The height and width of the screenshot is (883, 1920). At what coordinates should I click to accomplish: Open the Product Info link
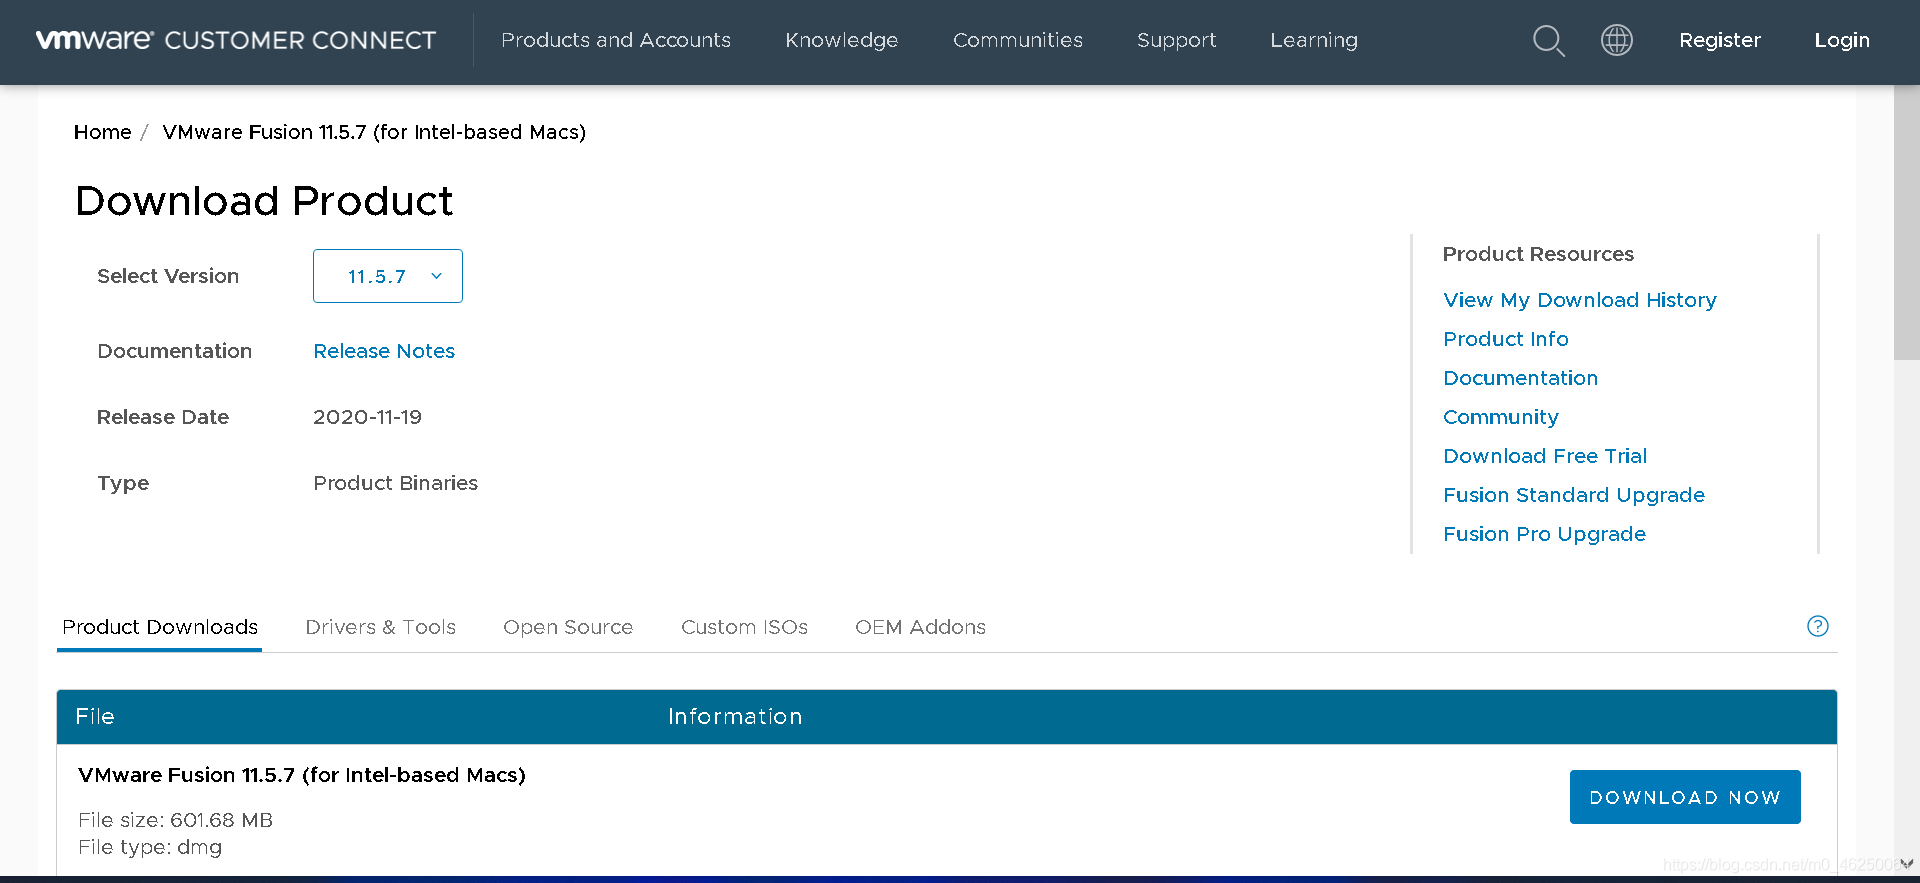(1506, 339)
